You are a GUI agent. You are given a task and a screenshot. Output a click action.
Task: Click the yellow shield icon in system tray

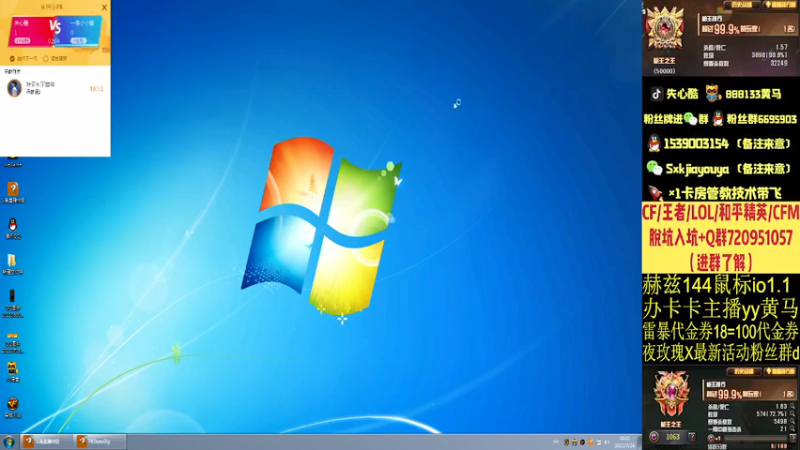tap(566, 442)
